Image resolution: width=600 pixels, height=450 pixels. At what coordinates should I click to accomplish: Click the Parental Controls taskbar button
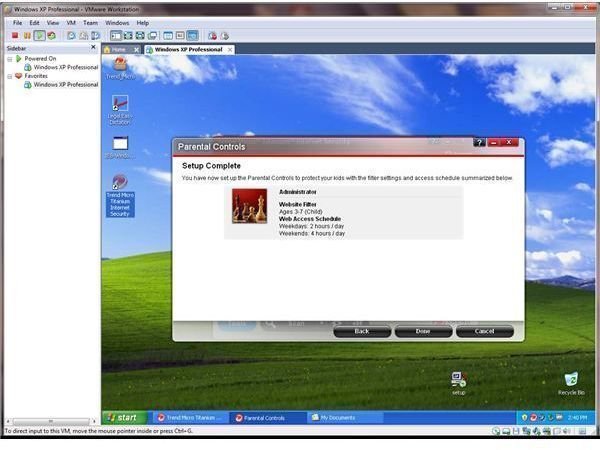click(268, 418)
